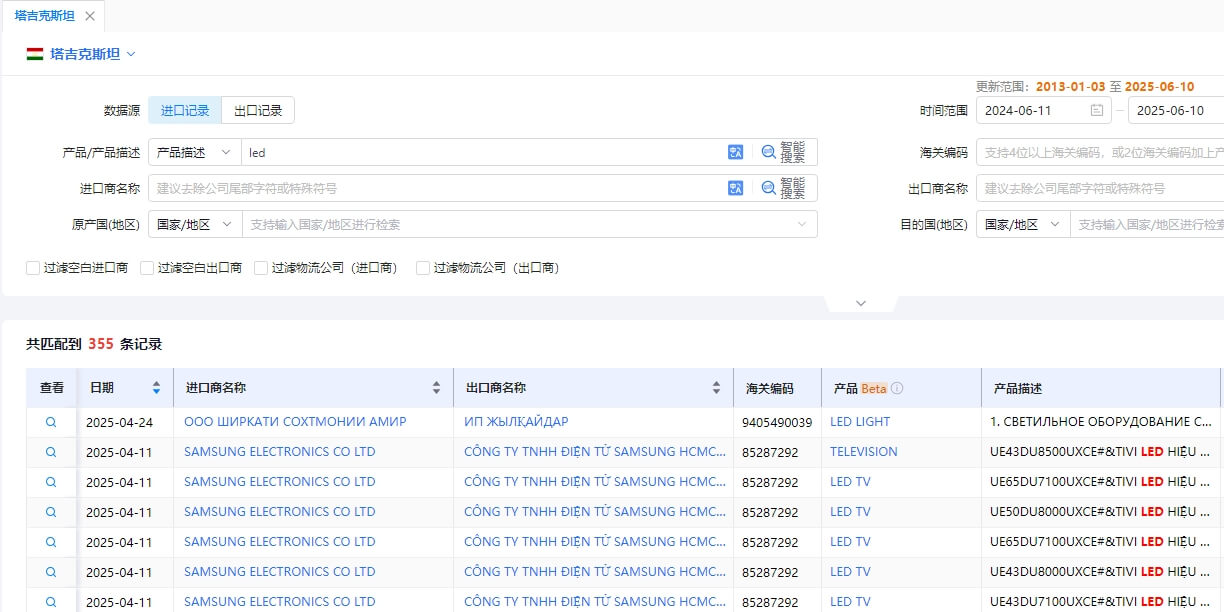Open the 塔吉克斯坦 country switcher dropdown
Image resolution: width=1224 pixels, height=612 pixels.
coord(81,54)
